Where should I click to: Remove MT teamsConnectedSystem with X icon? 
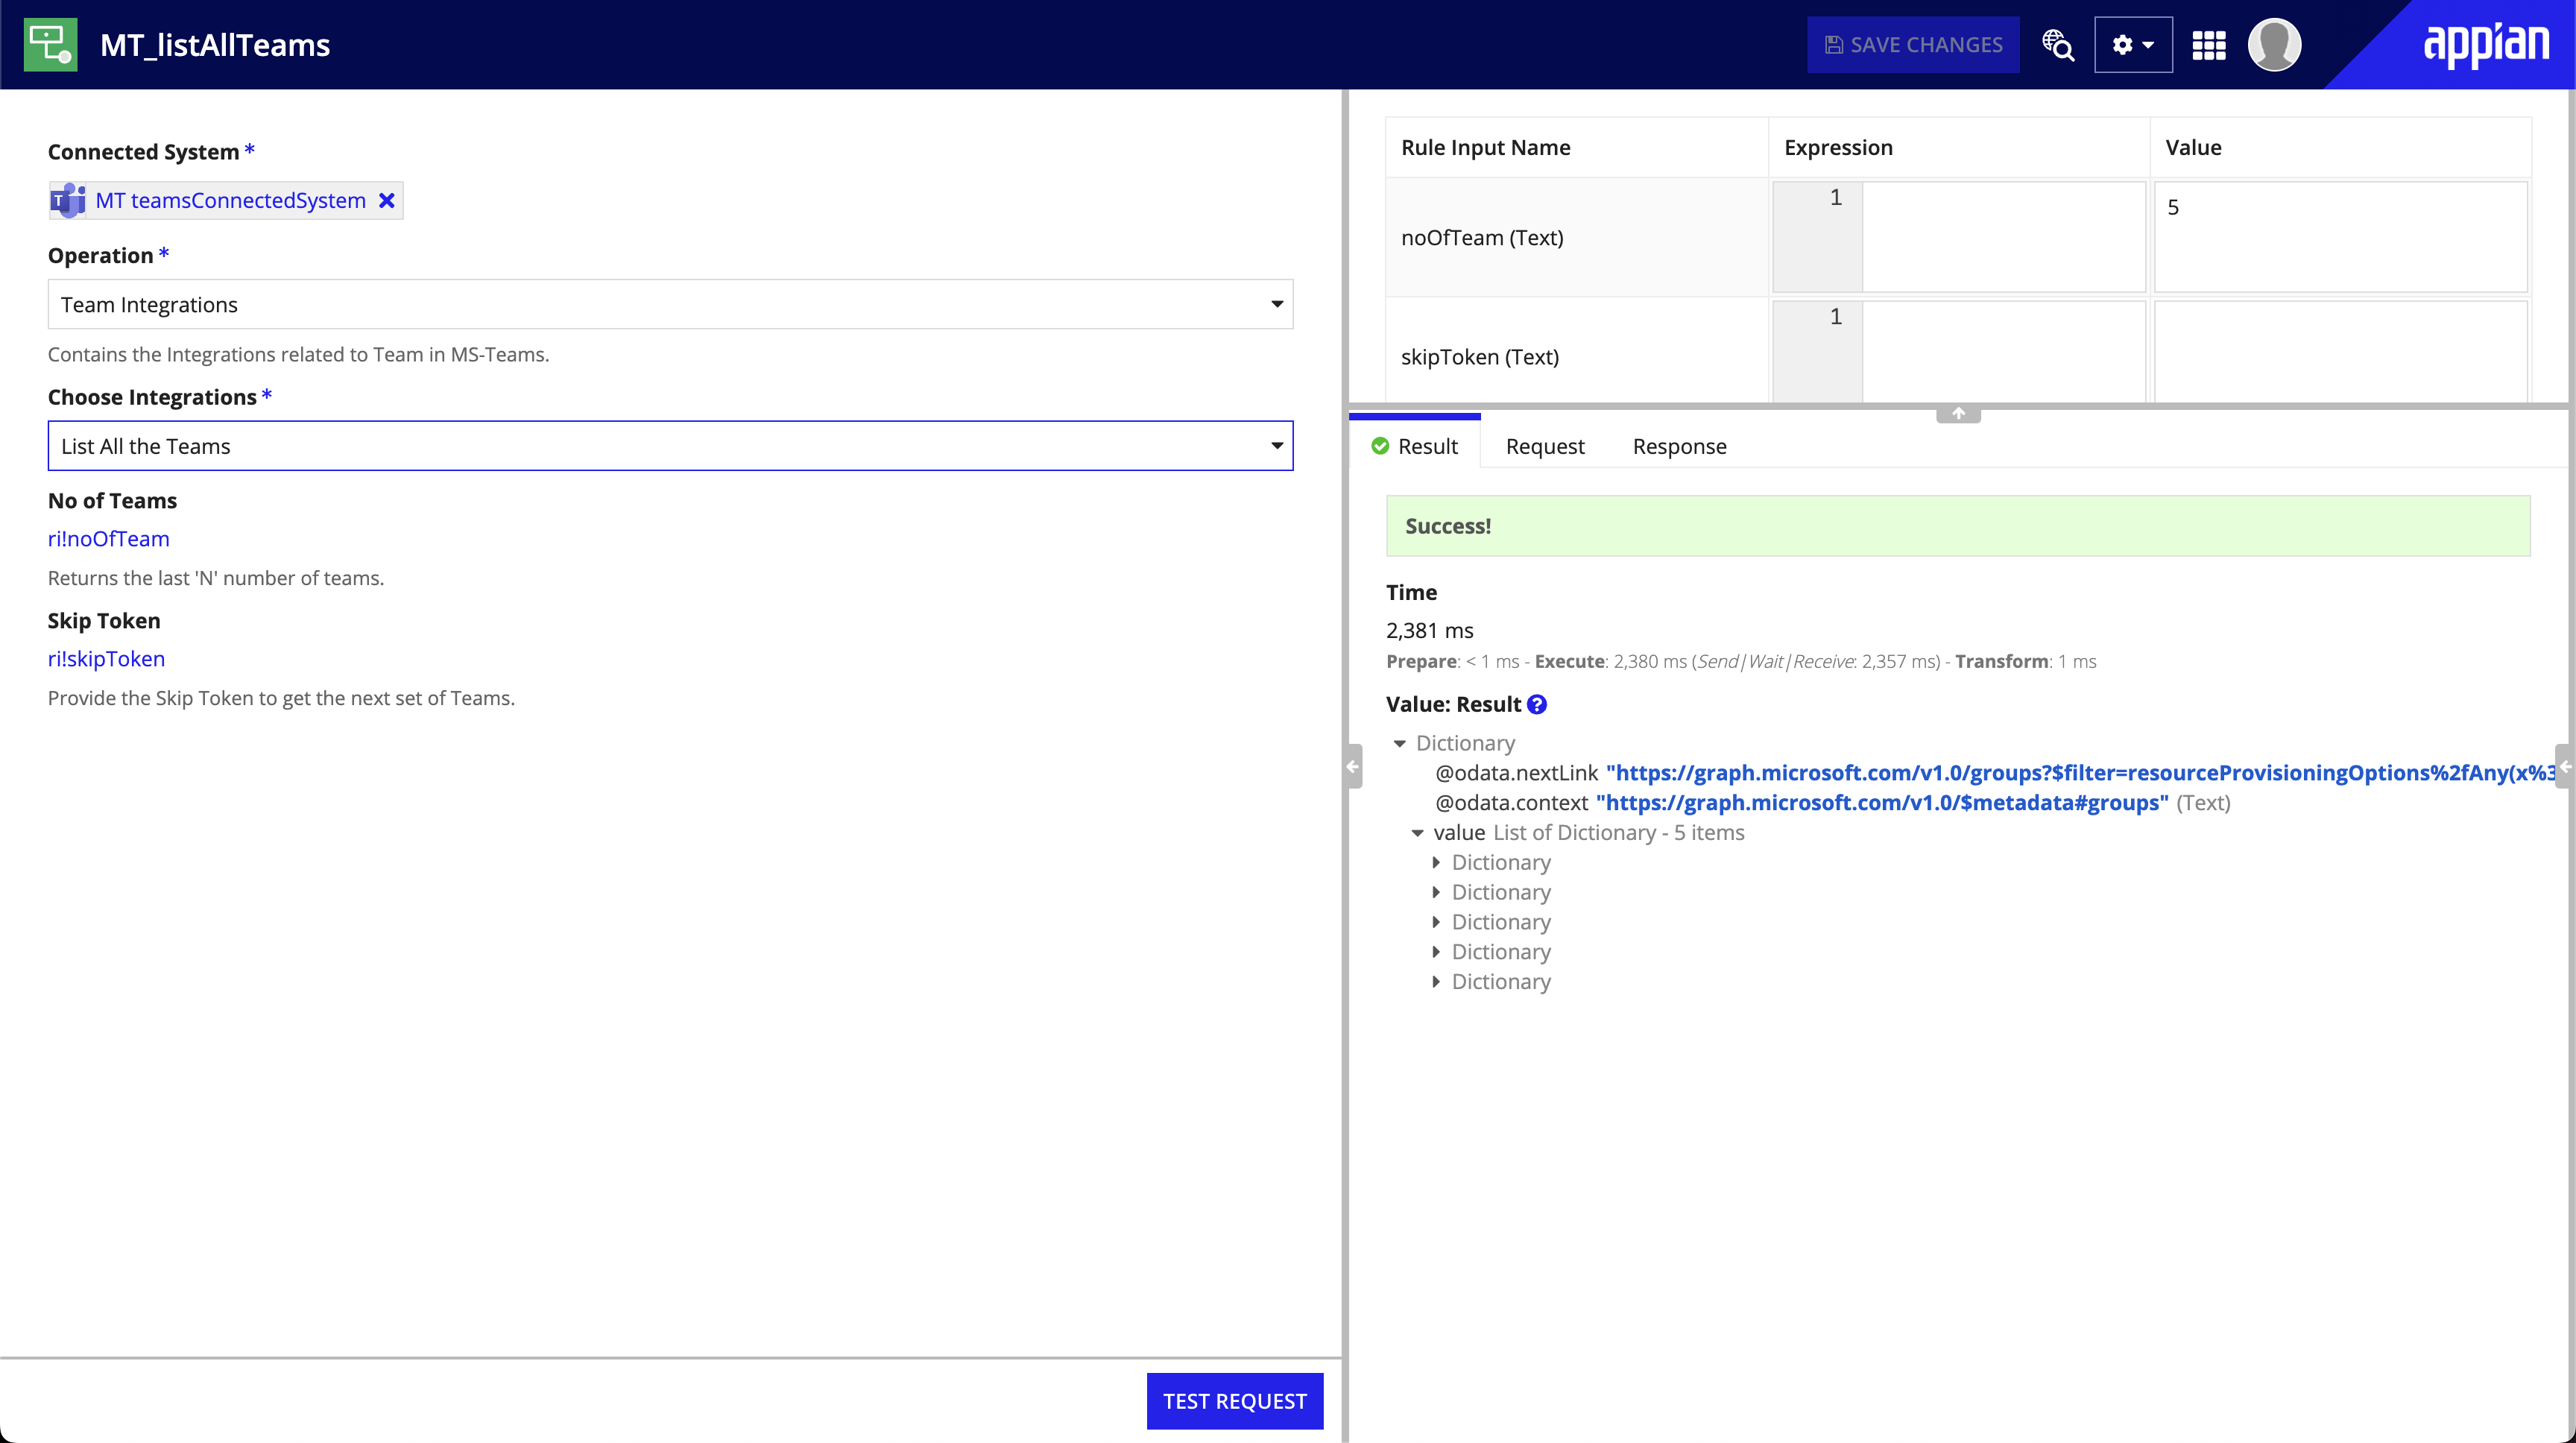click(387, 200)
